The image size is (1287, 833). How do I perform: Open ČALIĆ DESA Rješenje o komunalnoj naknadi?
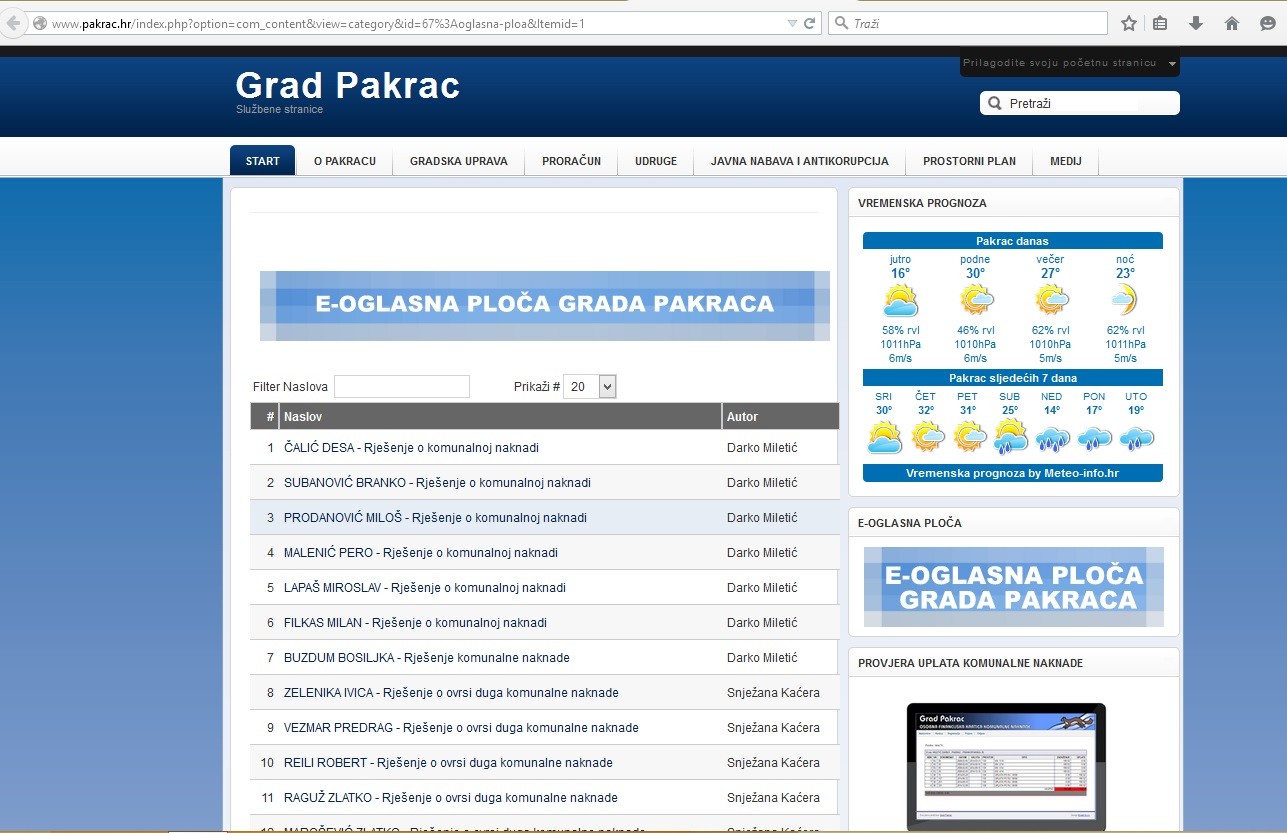pos(411,448)
